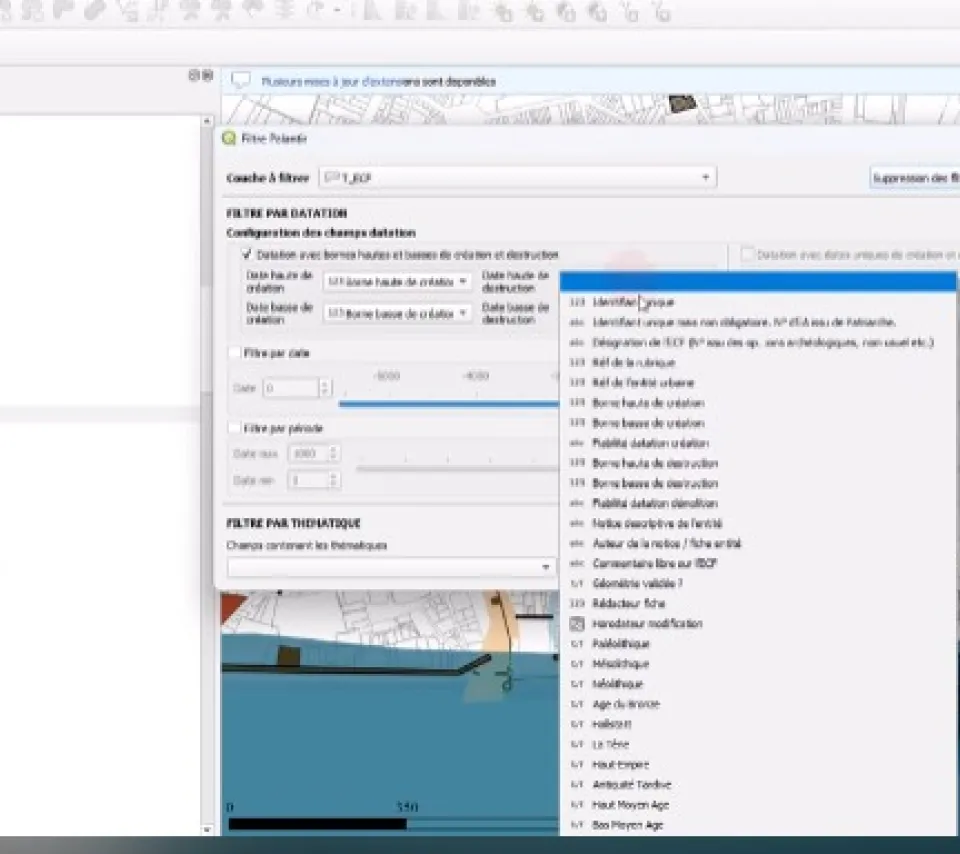Choose Rédacteur fiche option
This screenshot has height=854, width=960.
tap(758, 603)
